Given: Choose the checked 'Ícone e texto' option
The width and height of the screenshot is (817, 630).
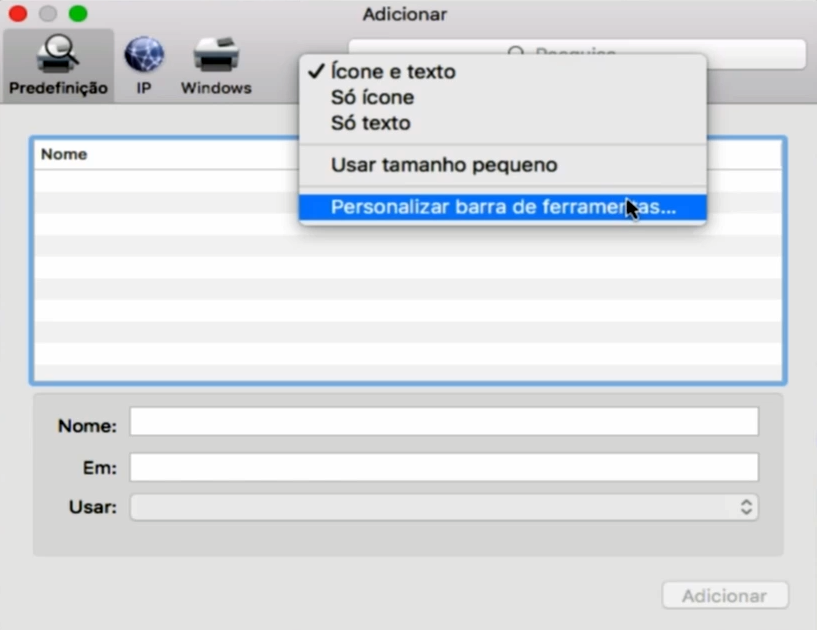Looking at the screenshot, I should click(392, 72).
